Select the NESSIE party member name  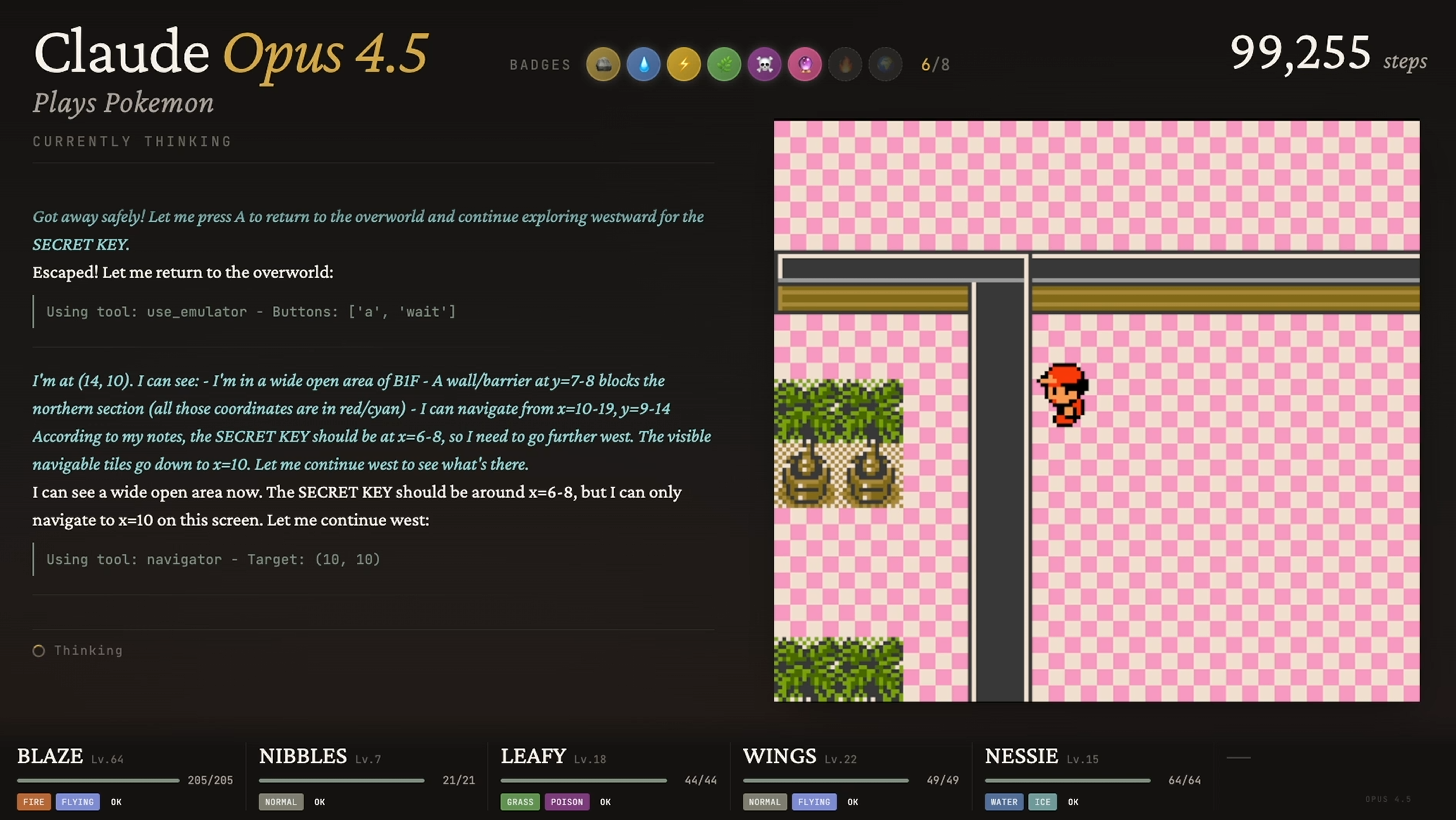coord(1021,757)
